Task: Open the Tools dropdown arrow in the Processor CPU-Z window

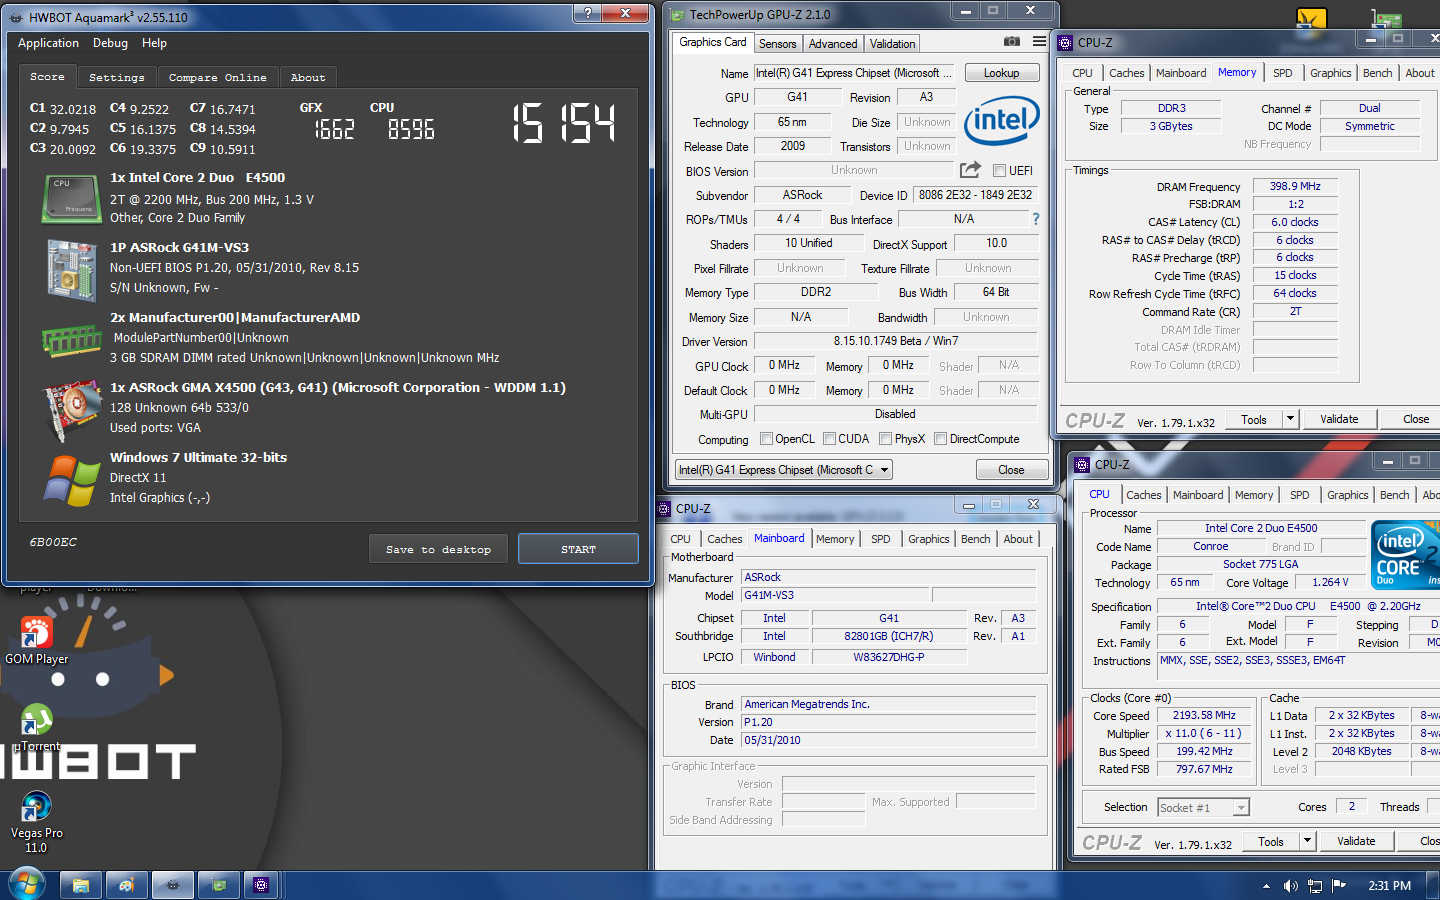Action: [x=1308, y=841]
